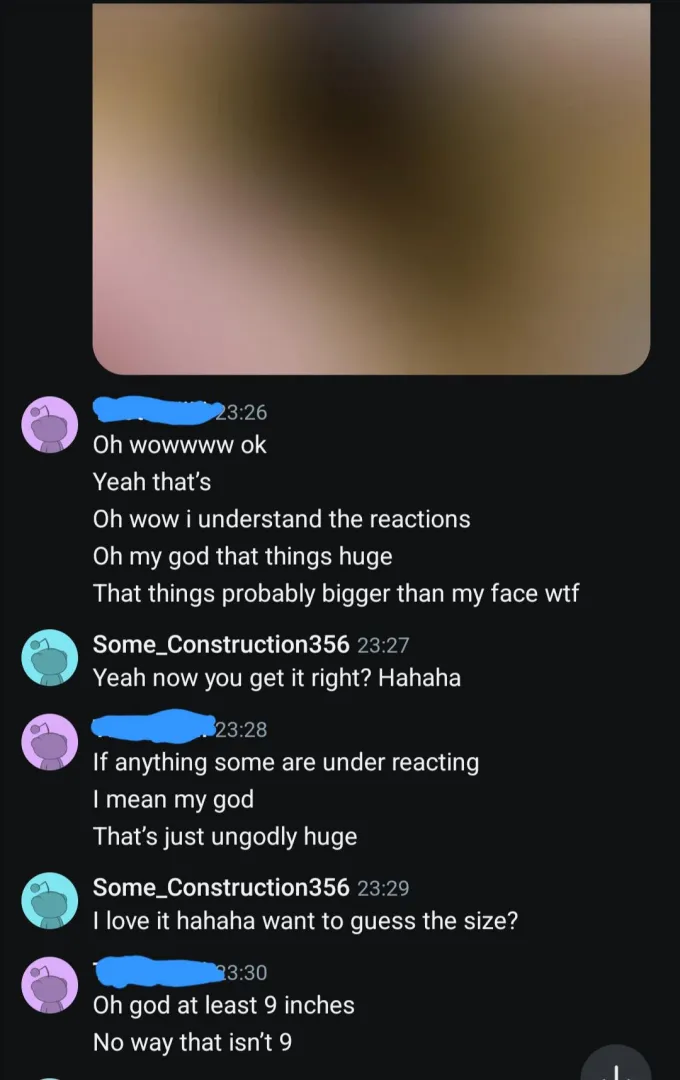Open the blurred image attachment
Viewport: 680px width, 1080px height.
(371, 189)
